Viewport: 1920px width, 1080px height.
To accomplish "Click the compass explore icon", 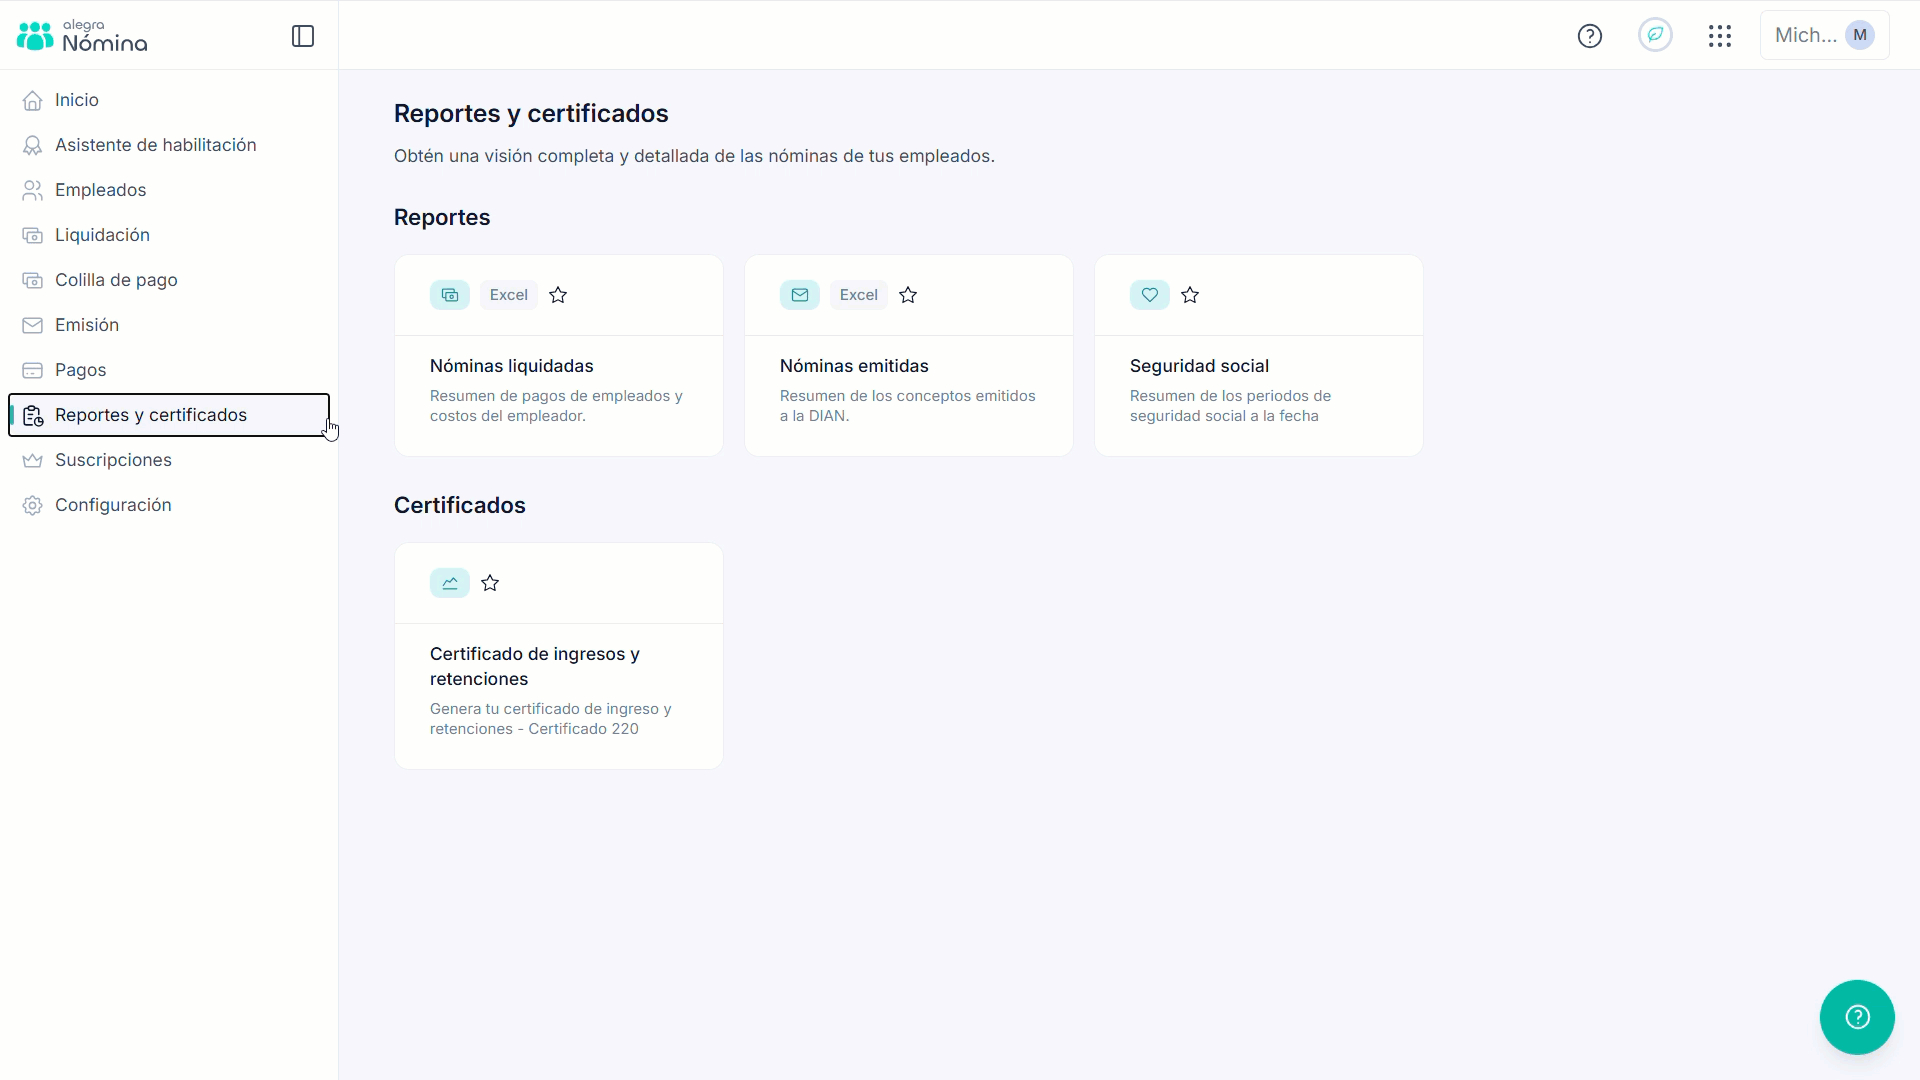I will tap(1656, 35).
